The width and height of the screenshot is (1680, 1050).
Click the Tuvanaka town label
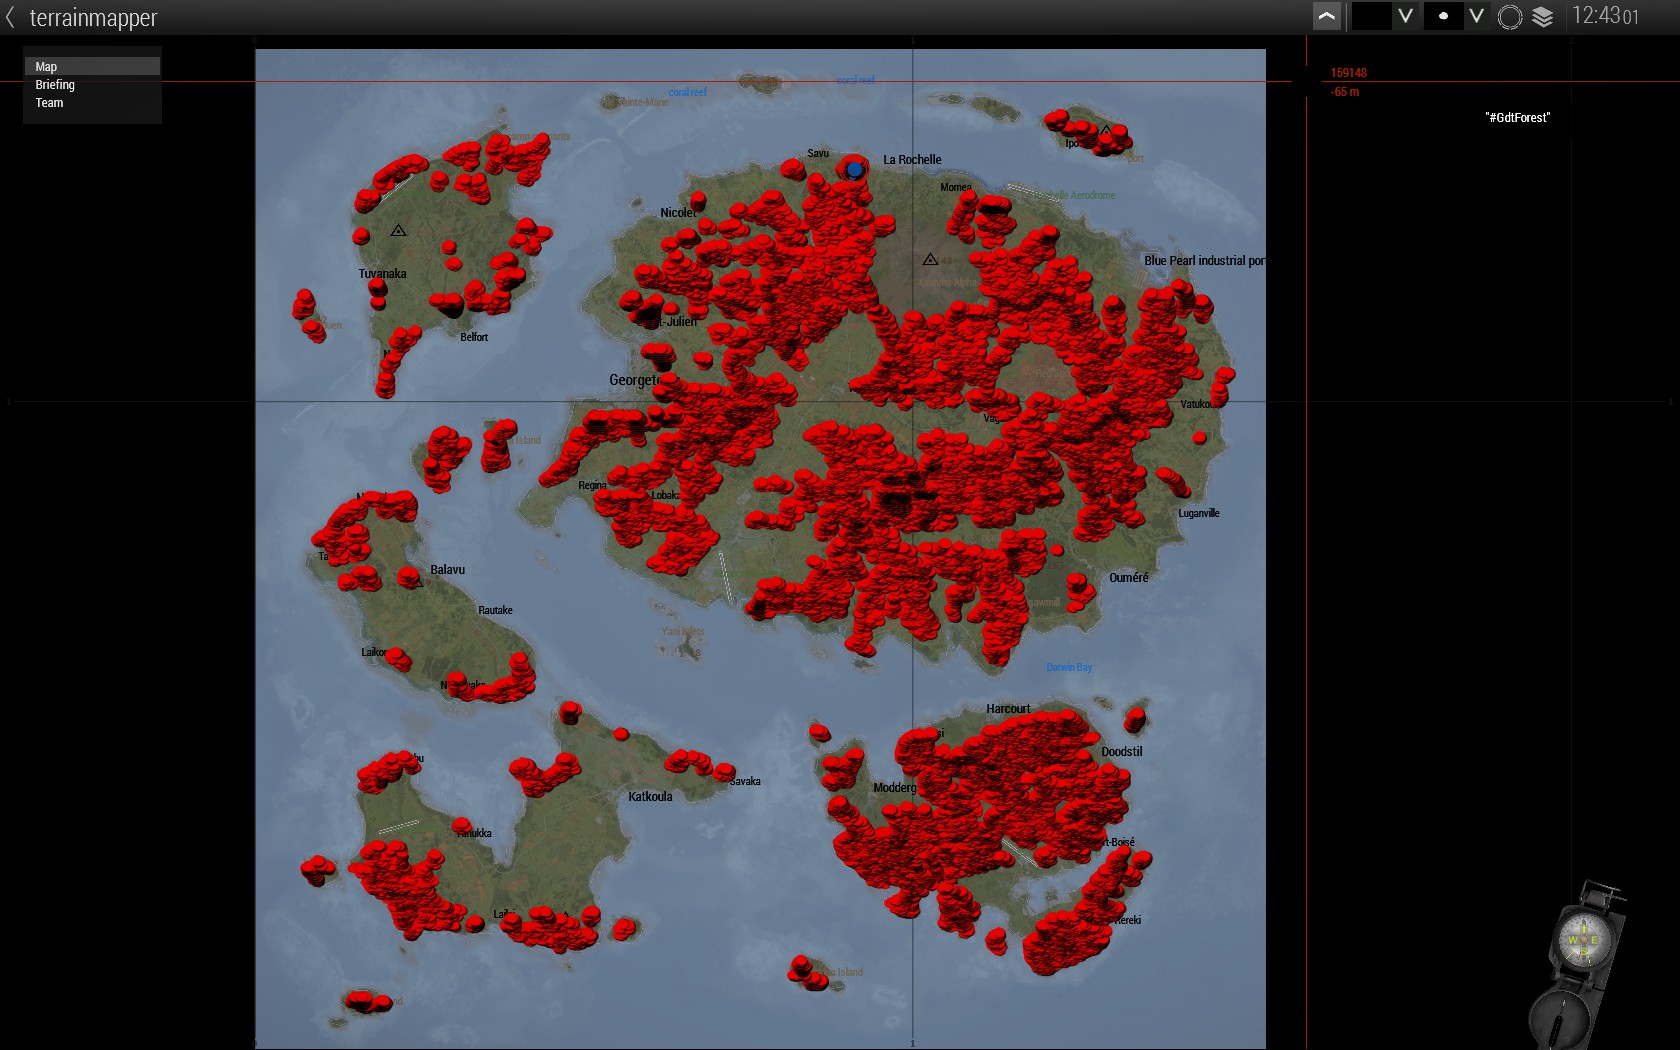(x=382, y=274)
